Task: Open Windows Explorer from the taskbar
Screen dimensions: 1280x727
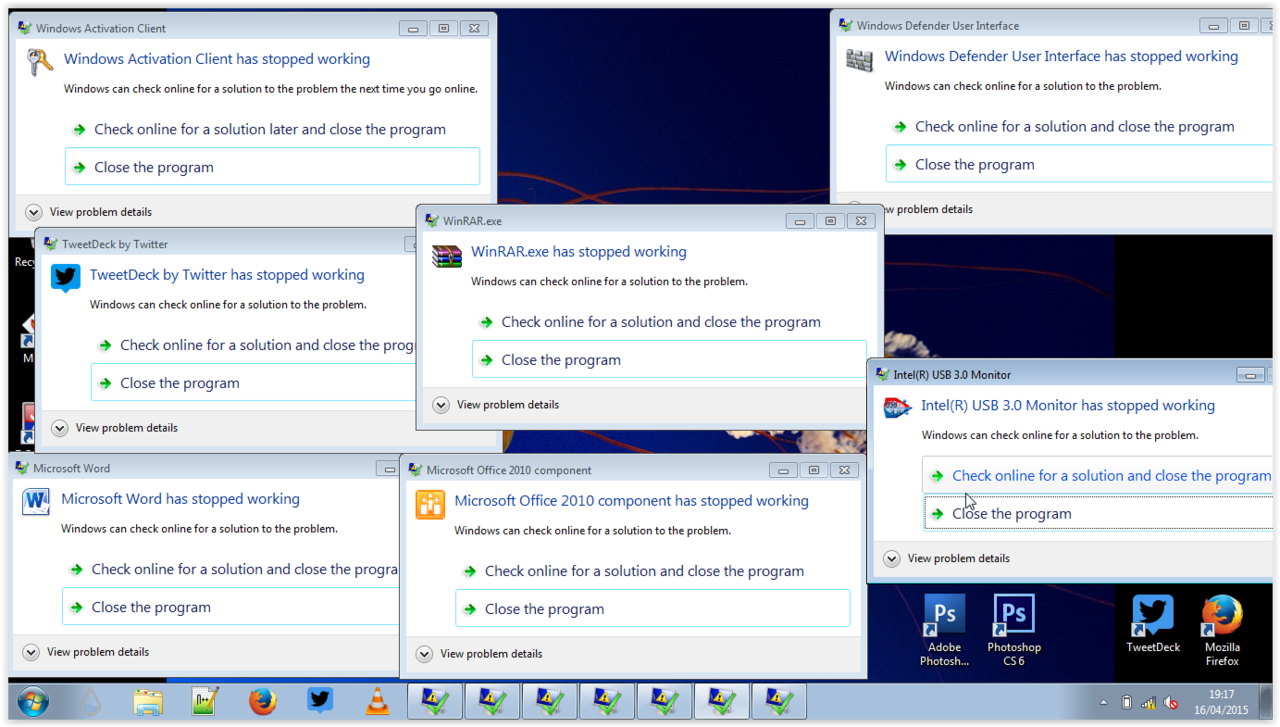Action: 148,702
